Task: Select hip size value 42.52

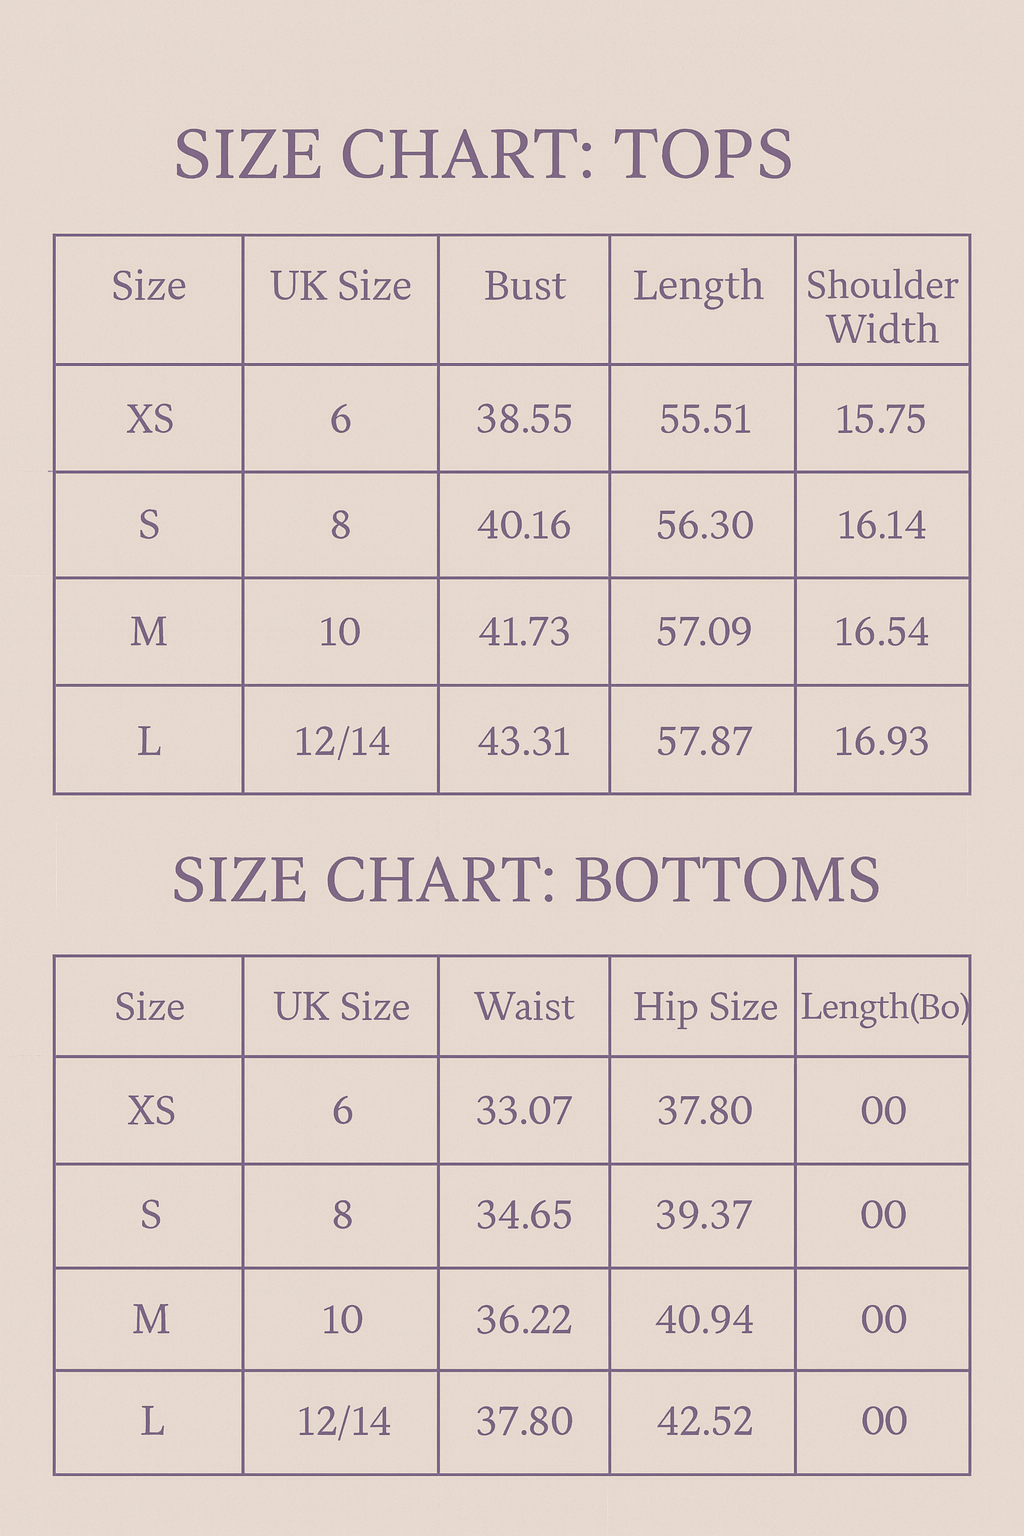Action: [704, 1421]
